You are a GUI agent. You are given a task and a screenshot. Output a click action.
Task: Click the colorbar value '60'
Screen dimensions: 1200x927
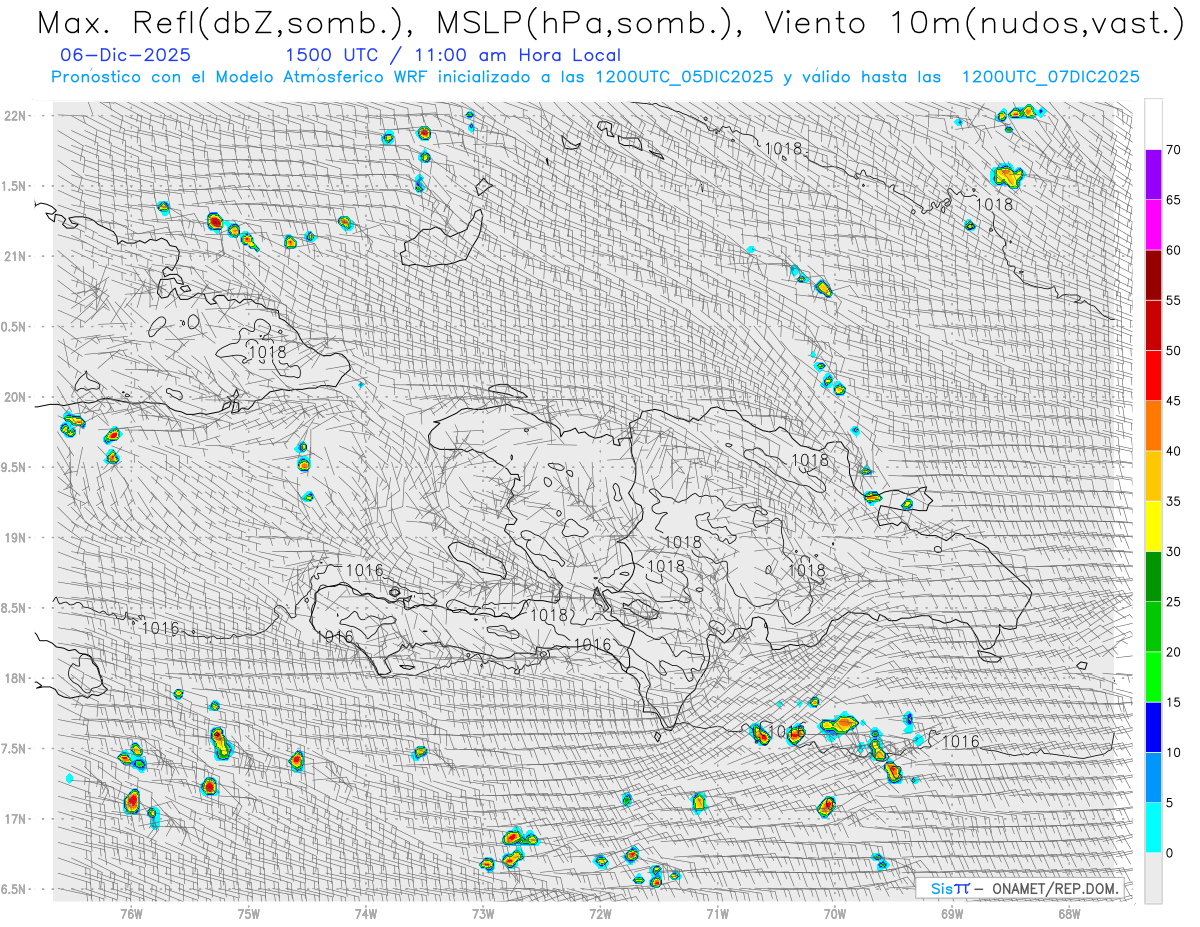tap(1173, 250)
